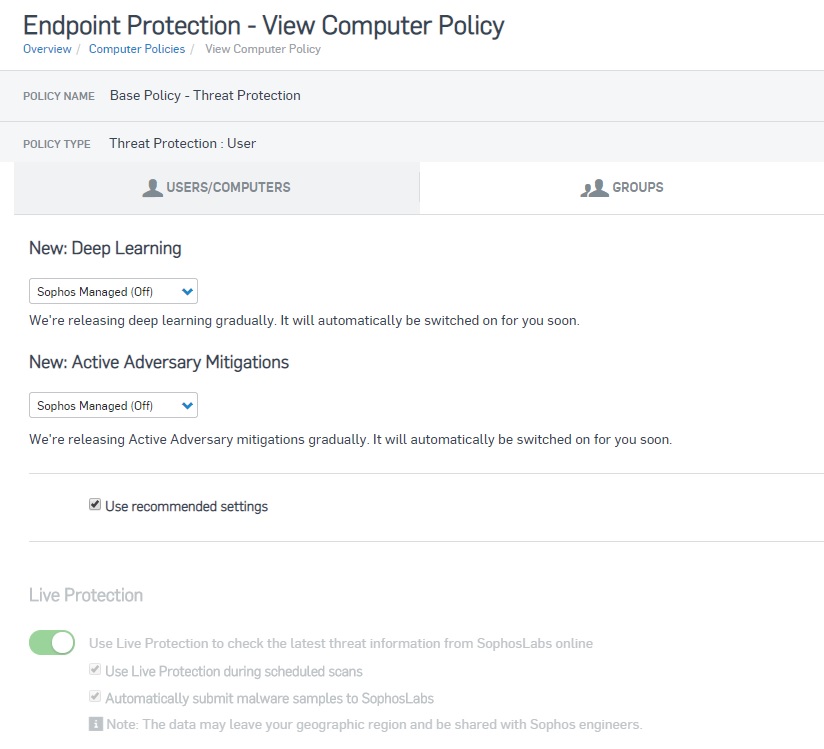The width and height of the screenshot is (824, 749).
Task: Click the Base Policy - Threat Protection name
Action: [205, 96]
